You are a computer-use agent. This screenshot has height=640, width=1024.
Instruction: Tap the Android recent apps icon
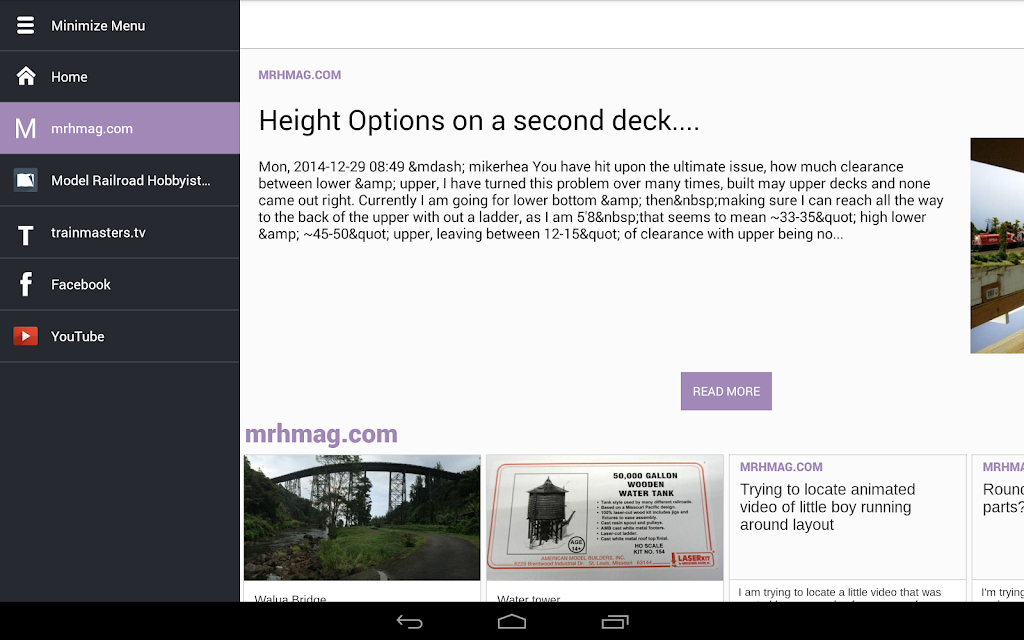(x=615, y=622)
